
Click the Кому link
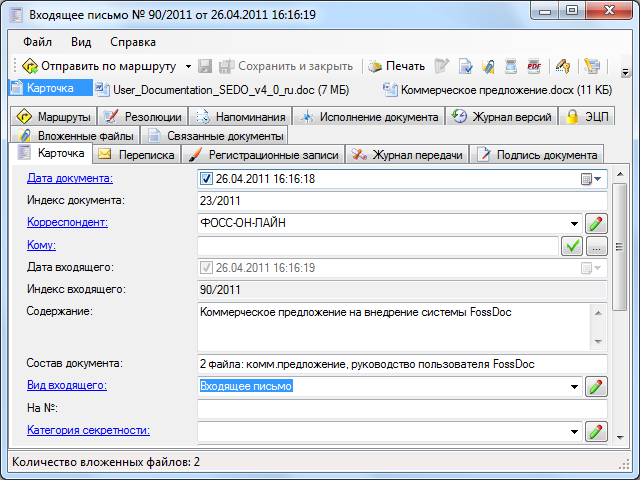click(41, 245)
